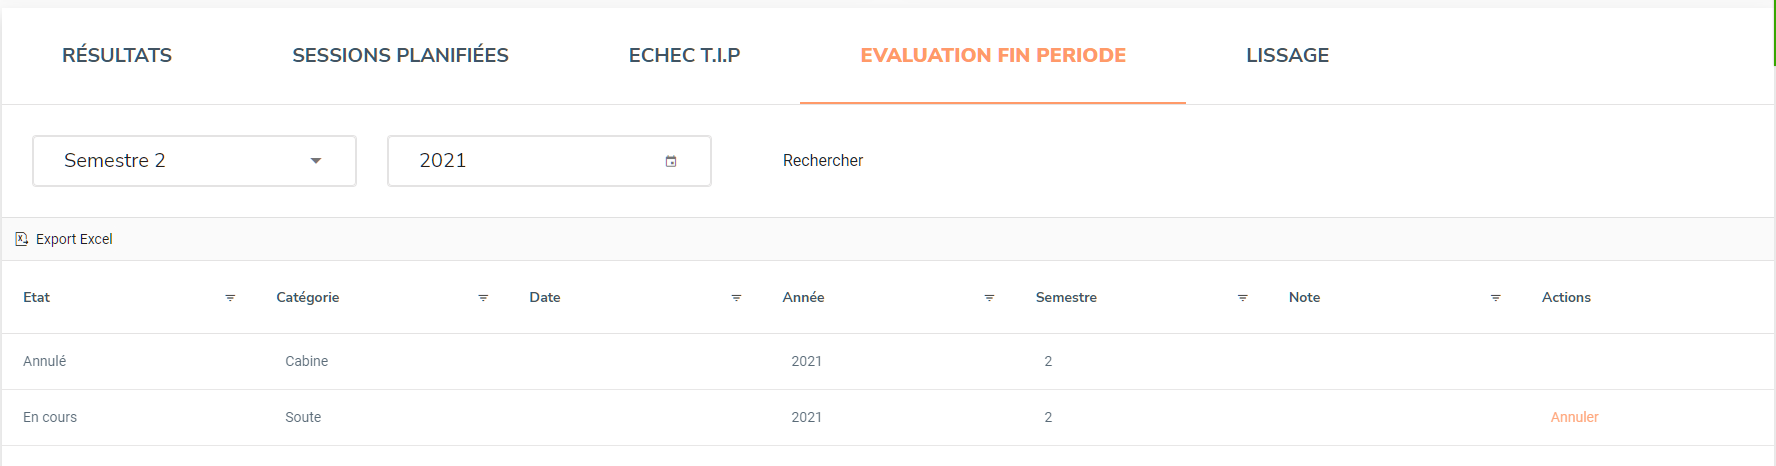Open the Catégorie column filter icon

pyautogui.click(x=483, y=298)
